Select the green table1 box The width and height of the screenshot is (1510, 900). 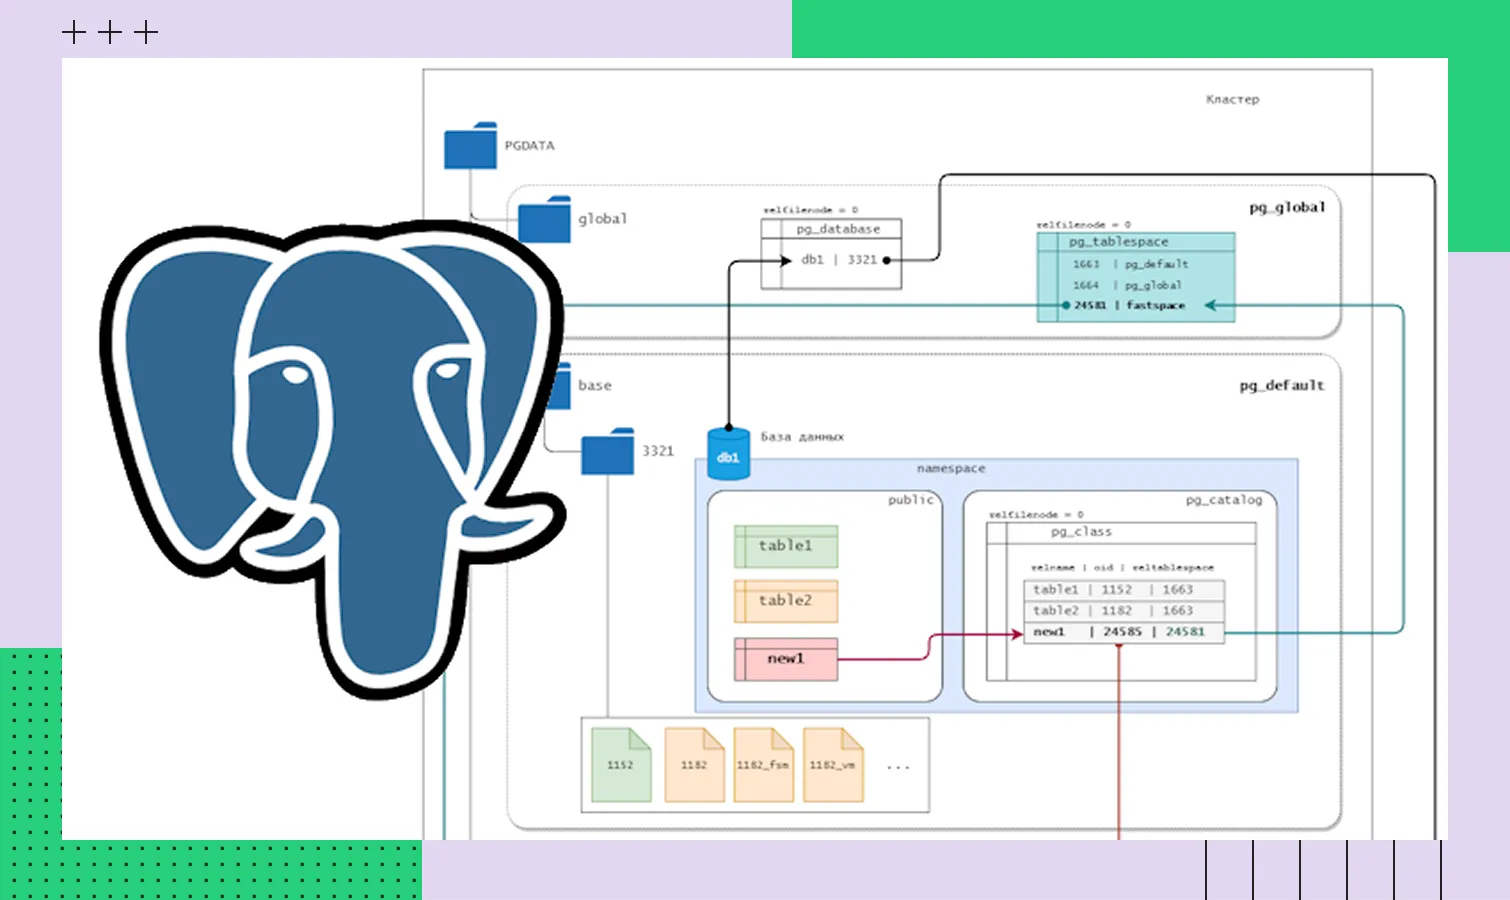pyautogui.click(x=786, y=546)
